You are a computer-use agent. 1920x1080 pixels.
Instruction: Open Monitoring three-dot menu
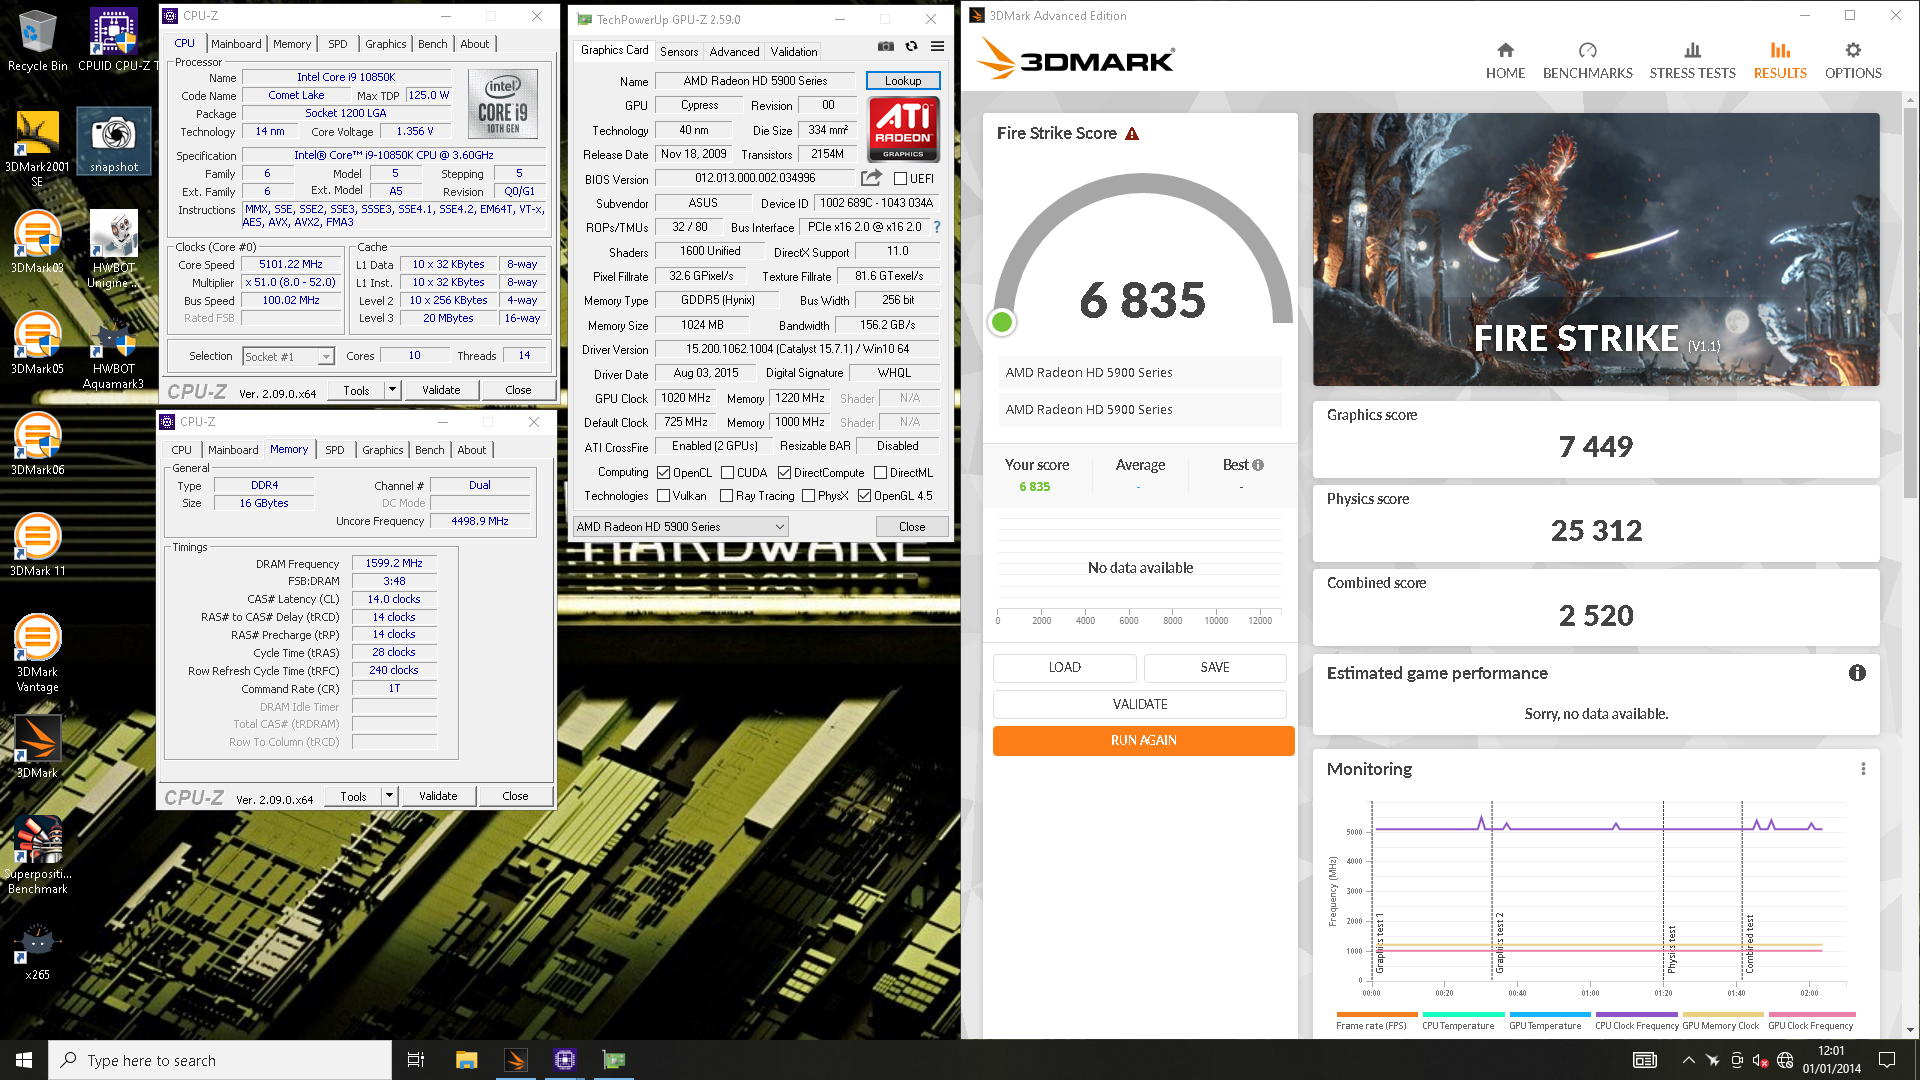click(x=1863, y=769)
